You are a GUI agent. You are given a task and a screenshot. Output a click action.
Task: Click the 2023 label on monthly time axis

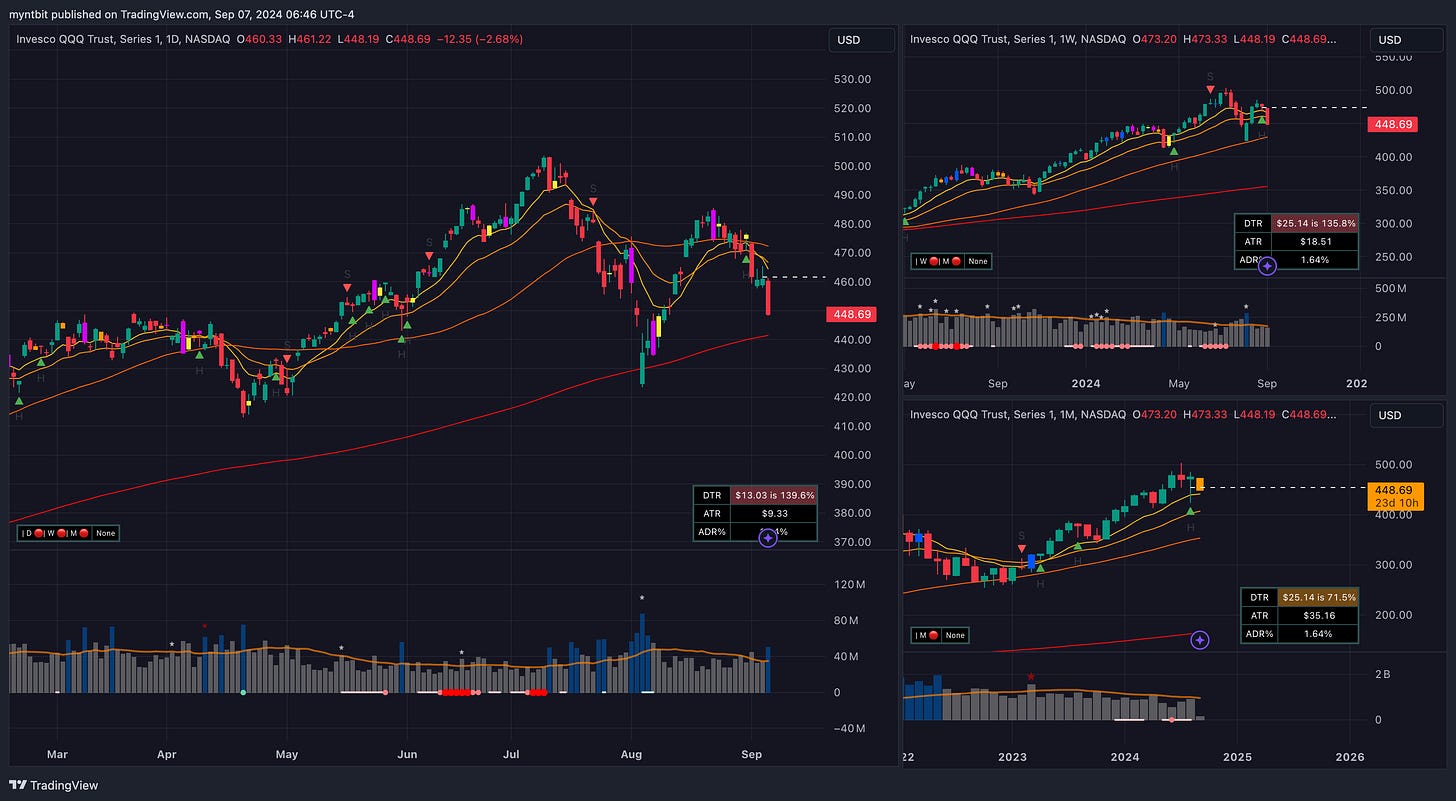pyautogui.click(x=1013, y=757)
